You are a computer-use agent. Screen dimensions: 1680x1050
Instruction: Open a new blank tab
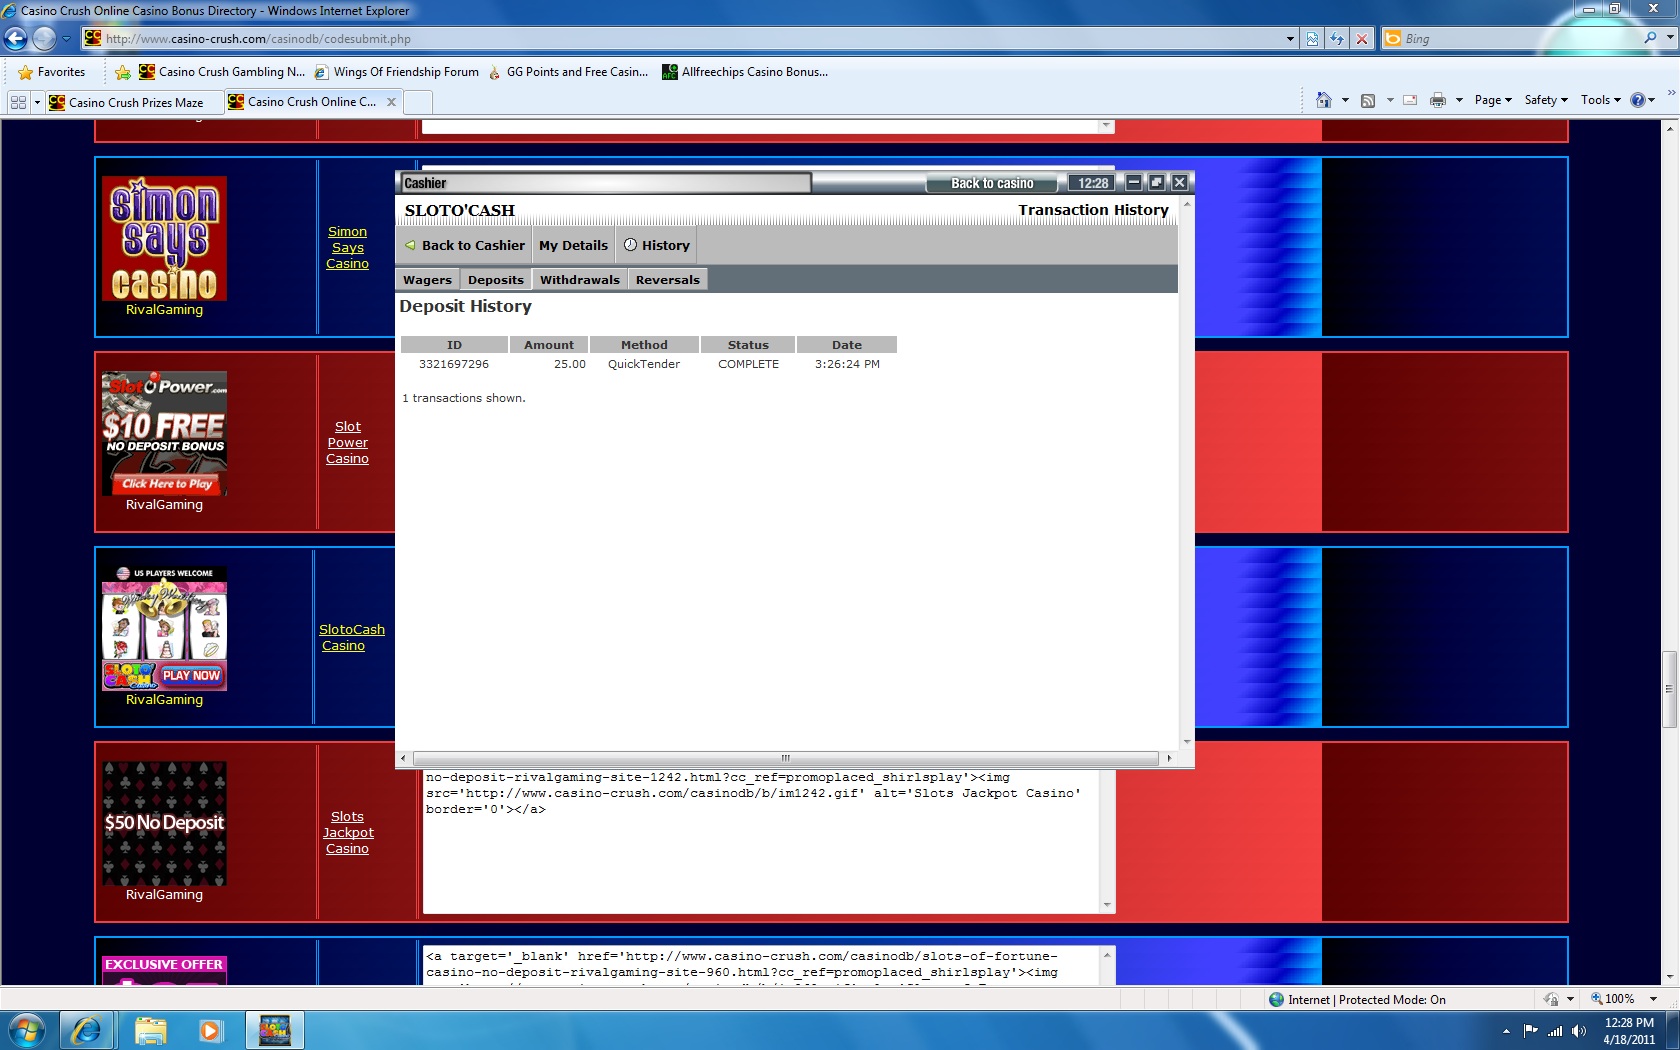(x=418, y=102)
